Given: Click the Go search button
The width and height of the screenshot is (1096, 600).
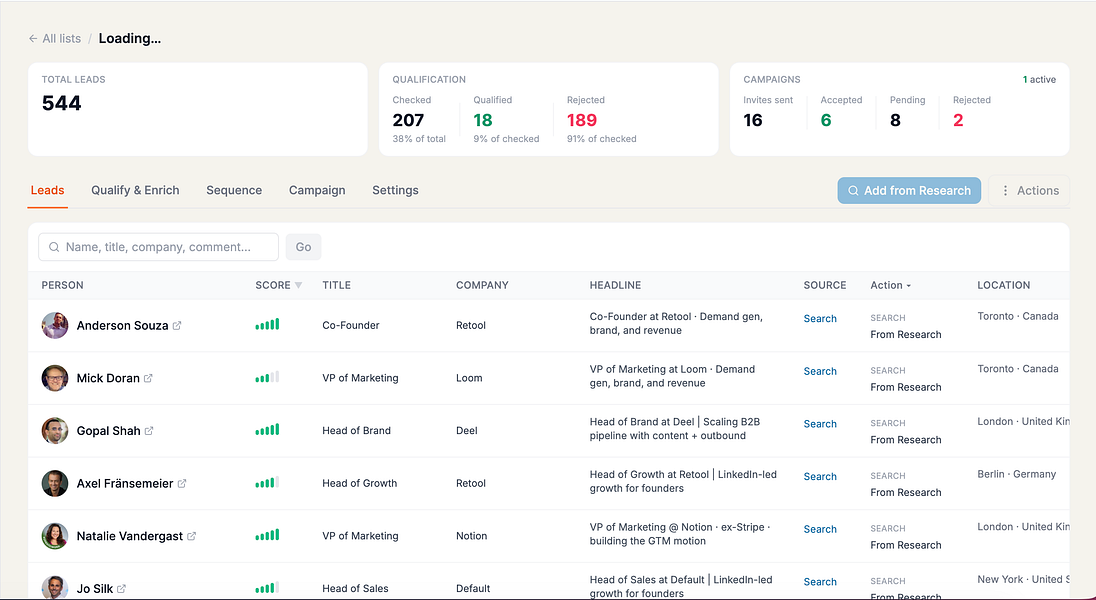Looking at the screenshot, I should tap(303, 247).
